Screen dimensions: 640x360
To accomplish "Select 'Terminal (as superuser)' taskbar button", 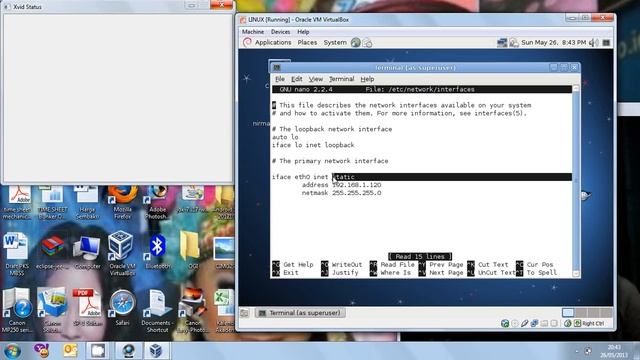I will 300,313.
